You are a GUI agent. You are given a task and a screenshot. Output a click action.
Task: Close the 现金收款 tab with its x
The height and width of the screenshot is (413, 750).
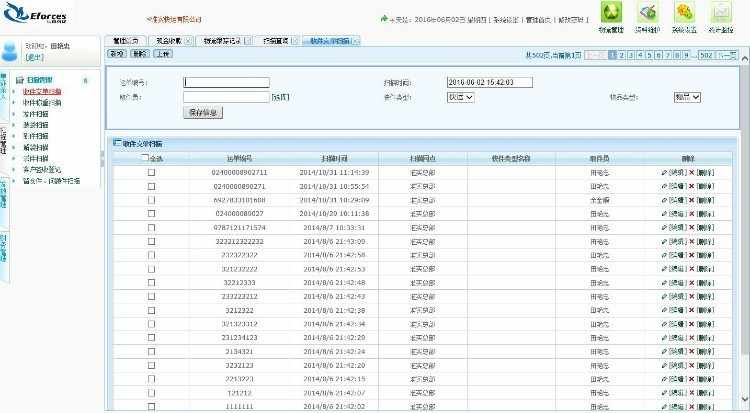tap(188, 41)
